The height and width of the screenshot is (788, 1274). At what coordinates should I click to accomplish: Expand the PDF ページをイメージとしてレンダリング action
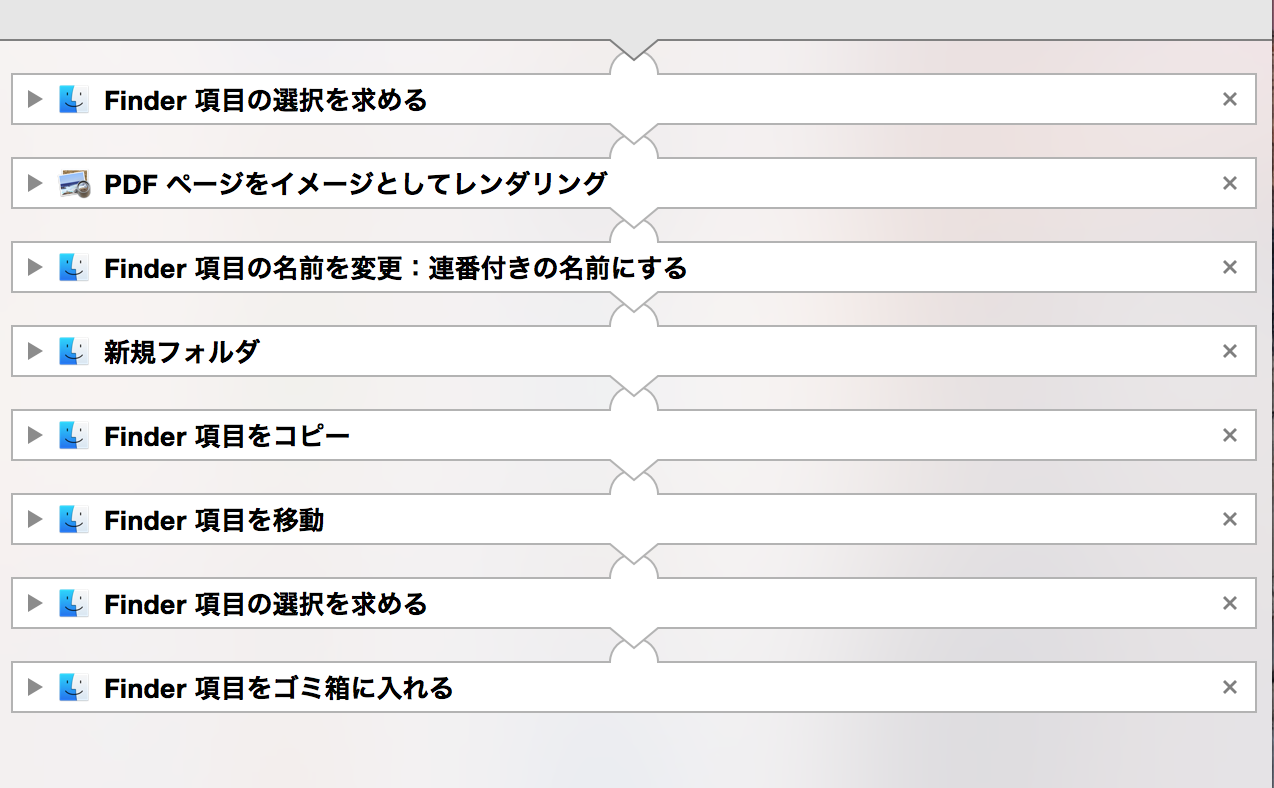tap(35, 183)
